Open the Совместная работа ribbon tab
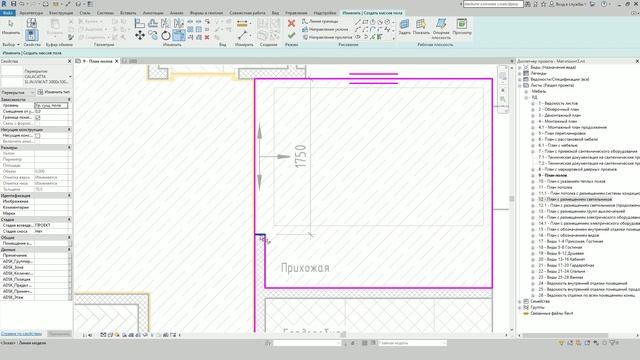Viewport: 640px width, 360px height. [247, 13]
